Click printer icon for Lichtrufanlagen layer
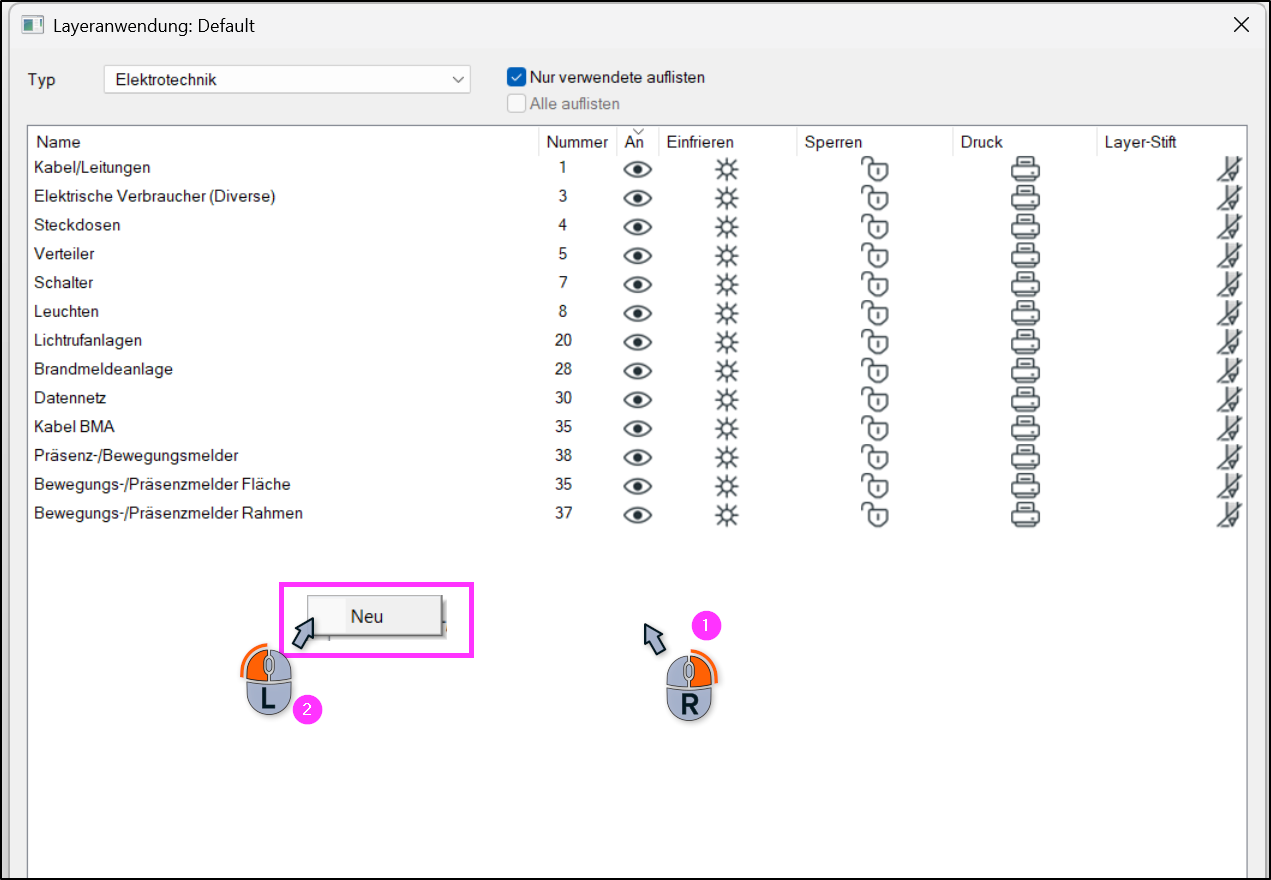Viewport: 1271px width, 880px height. point(1025,342)
